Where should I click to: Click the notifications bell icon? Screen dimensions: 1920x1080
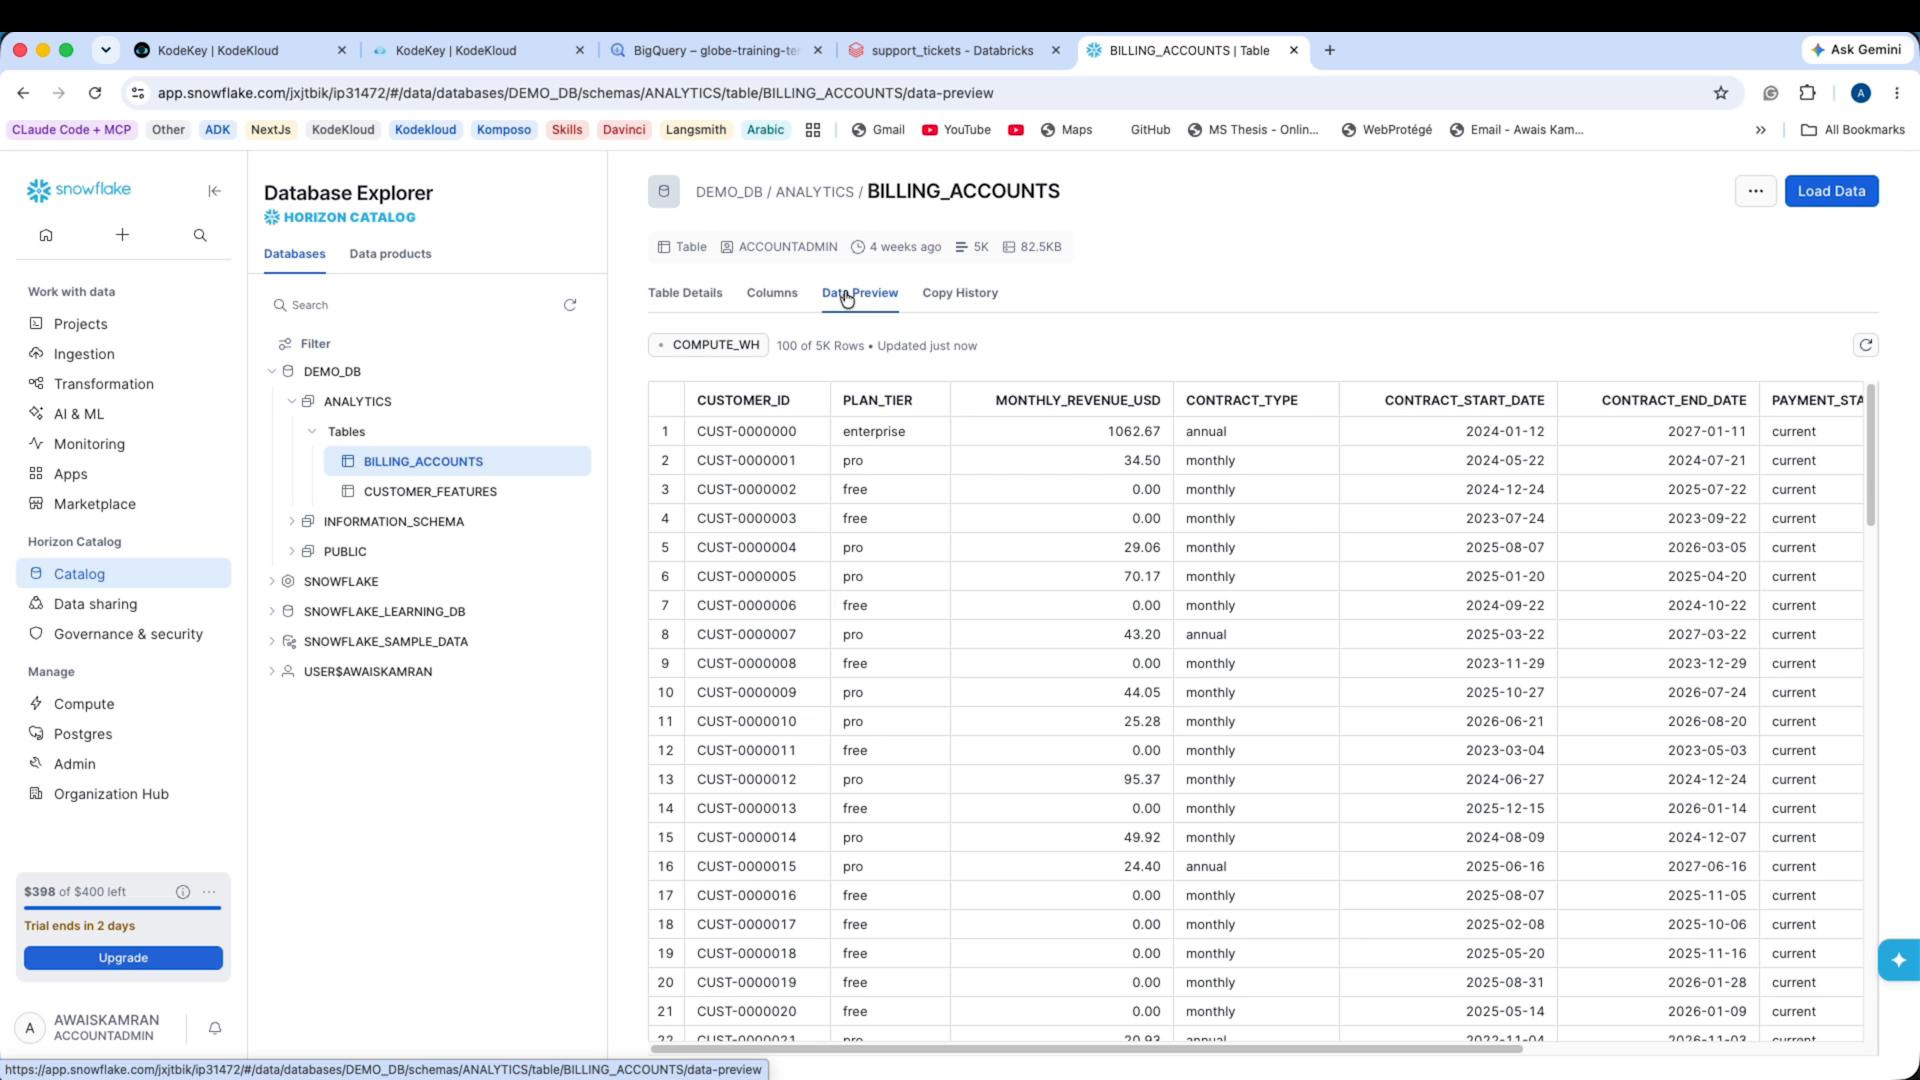(x=215, y=1027)
